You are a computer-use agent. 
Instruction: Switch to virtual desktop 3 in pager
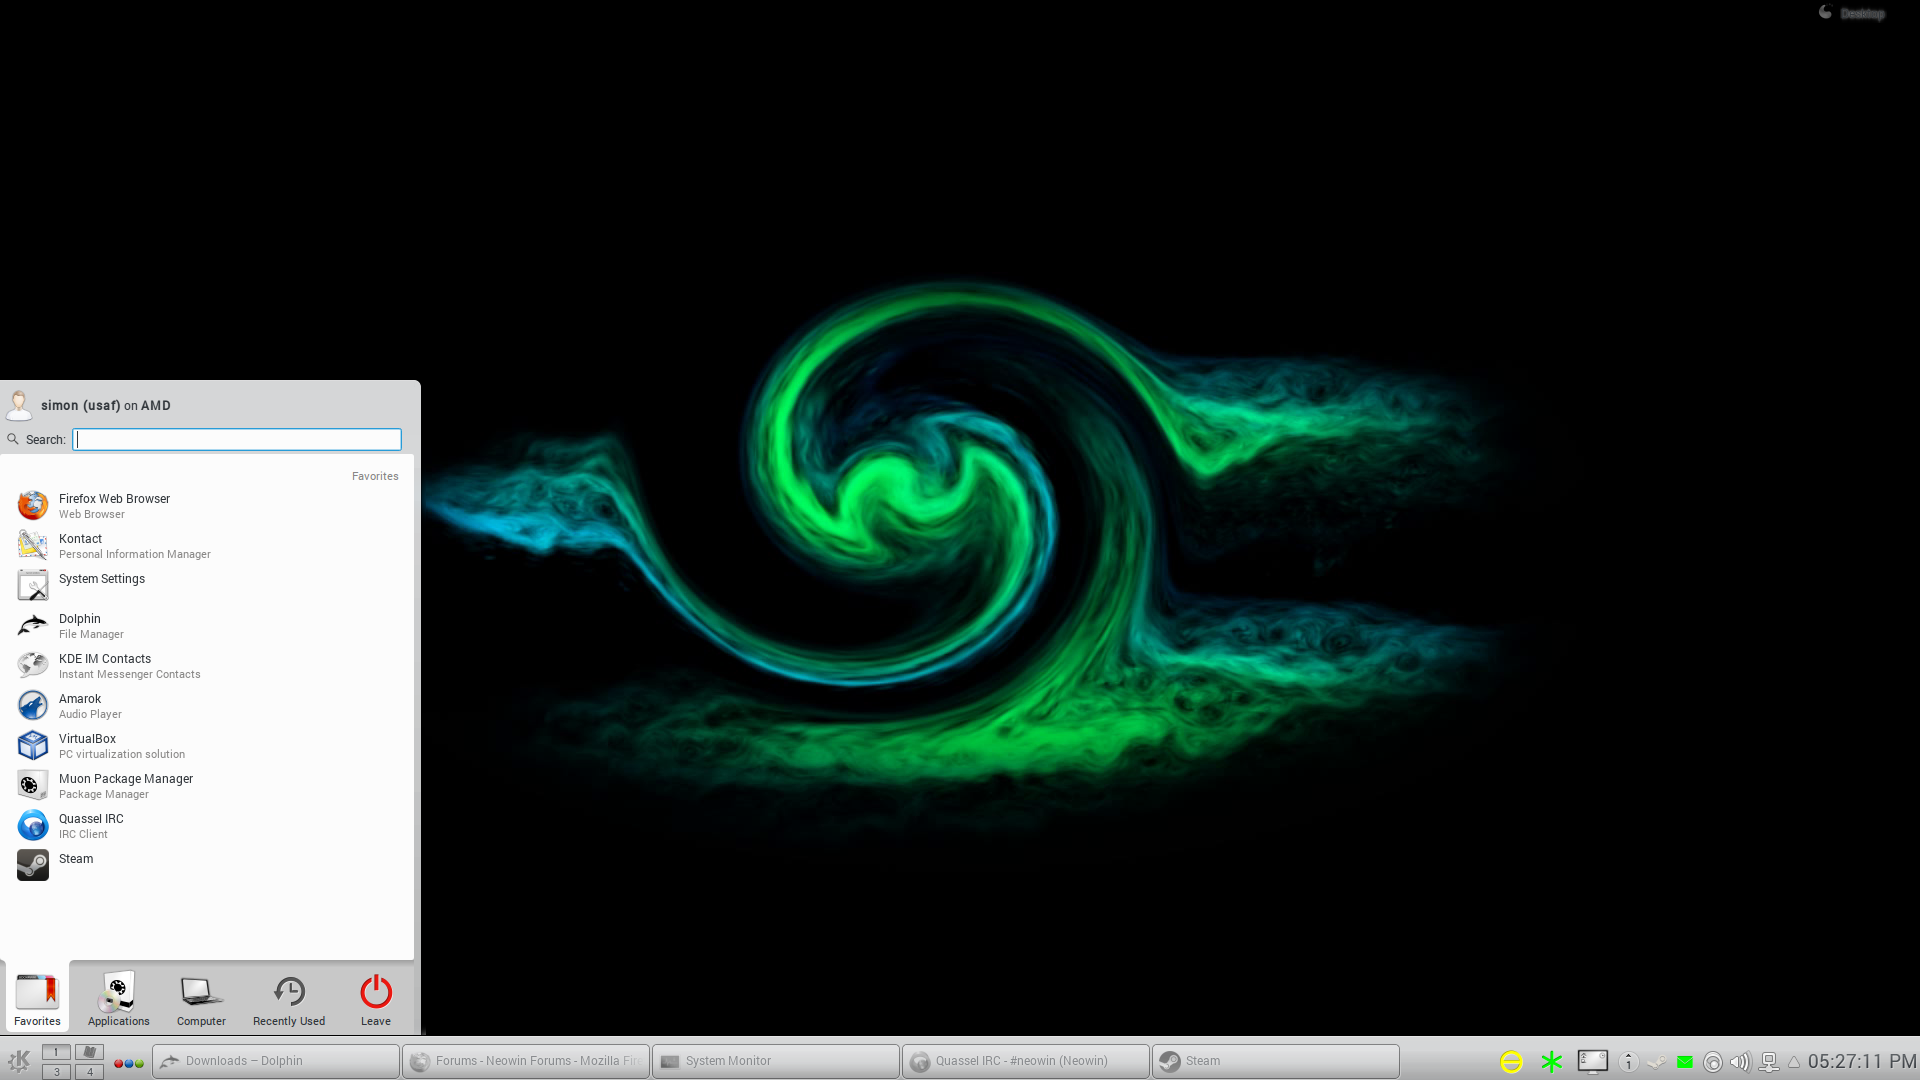56,1071
